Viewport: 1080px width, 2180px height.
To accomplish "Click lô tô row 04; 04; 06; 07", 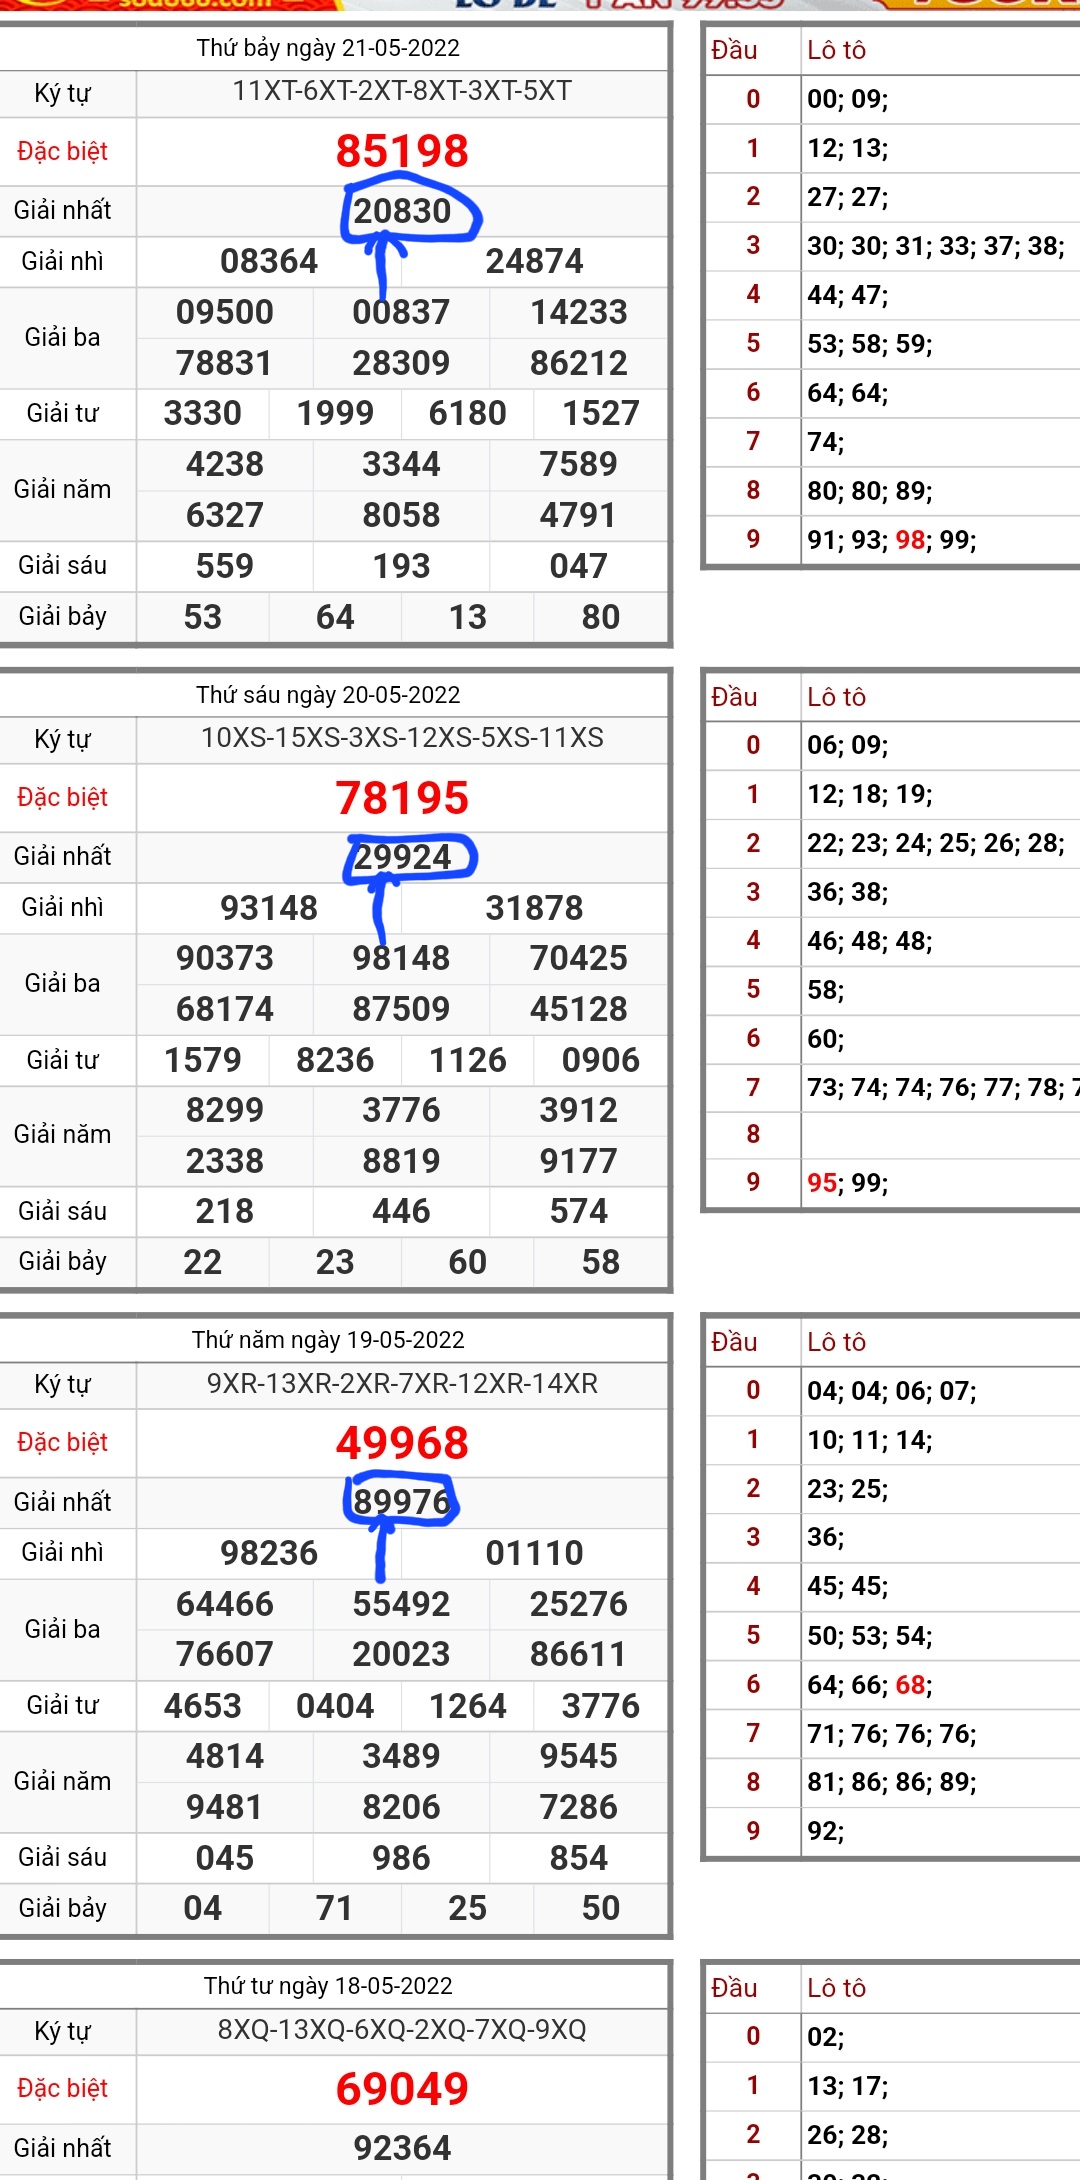I will [x=892, y=1391].
